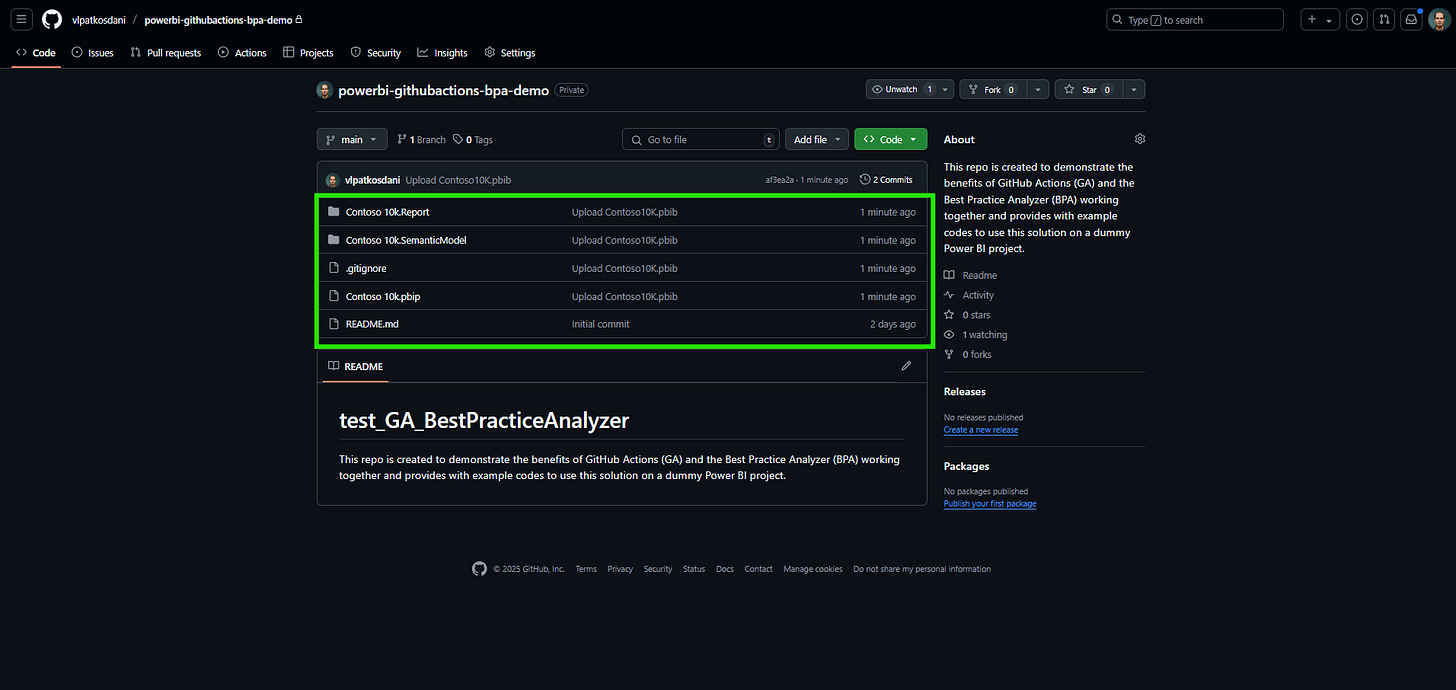View the 0 stars link
1456x690 pixels.
(967, 315)
